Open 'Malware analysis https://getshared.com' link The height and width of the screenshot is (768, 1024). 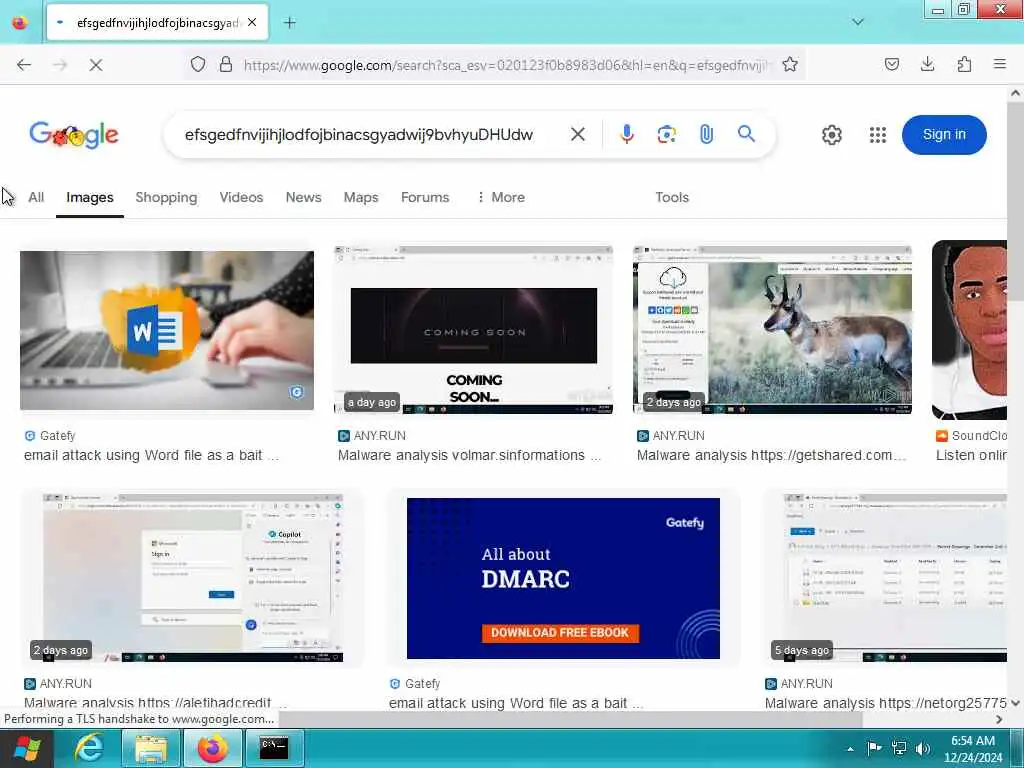(x=772, y=455)
